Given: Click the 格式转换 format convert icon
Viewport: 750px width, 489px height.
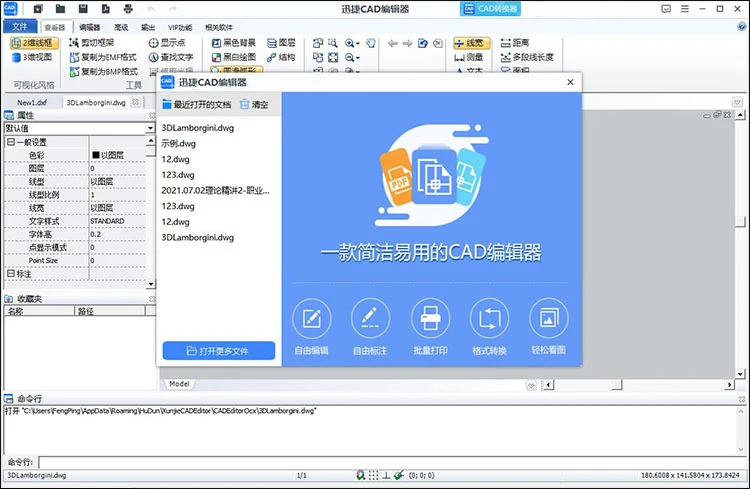Looking at the screenshot, I should 489,318.
